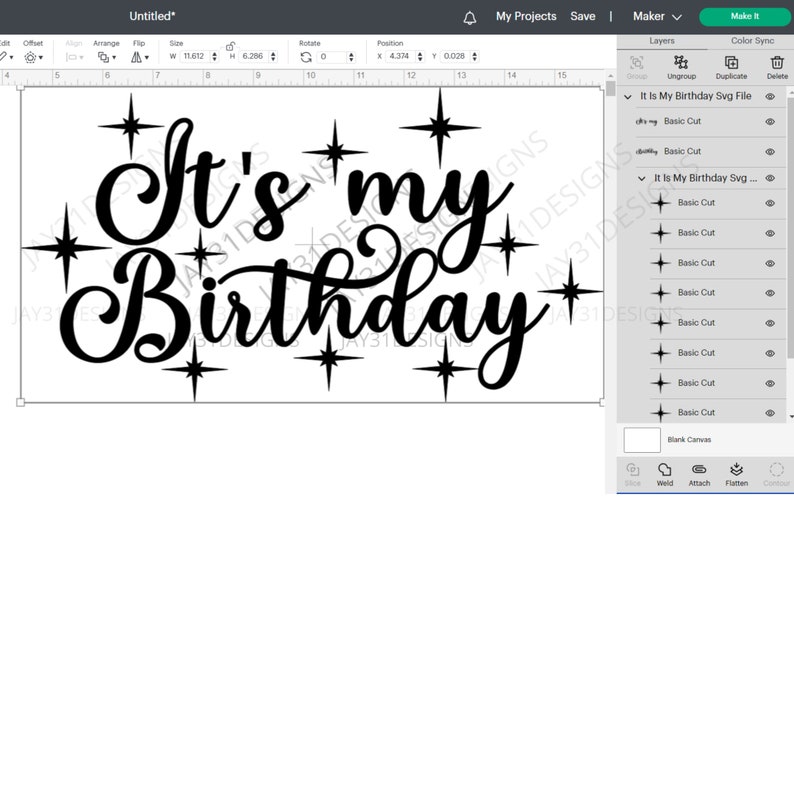The image size is (794, 794).
Task: Open My Projects
Action: coord(526,16)
